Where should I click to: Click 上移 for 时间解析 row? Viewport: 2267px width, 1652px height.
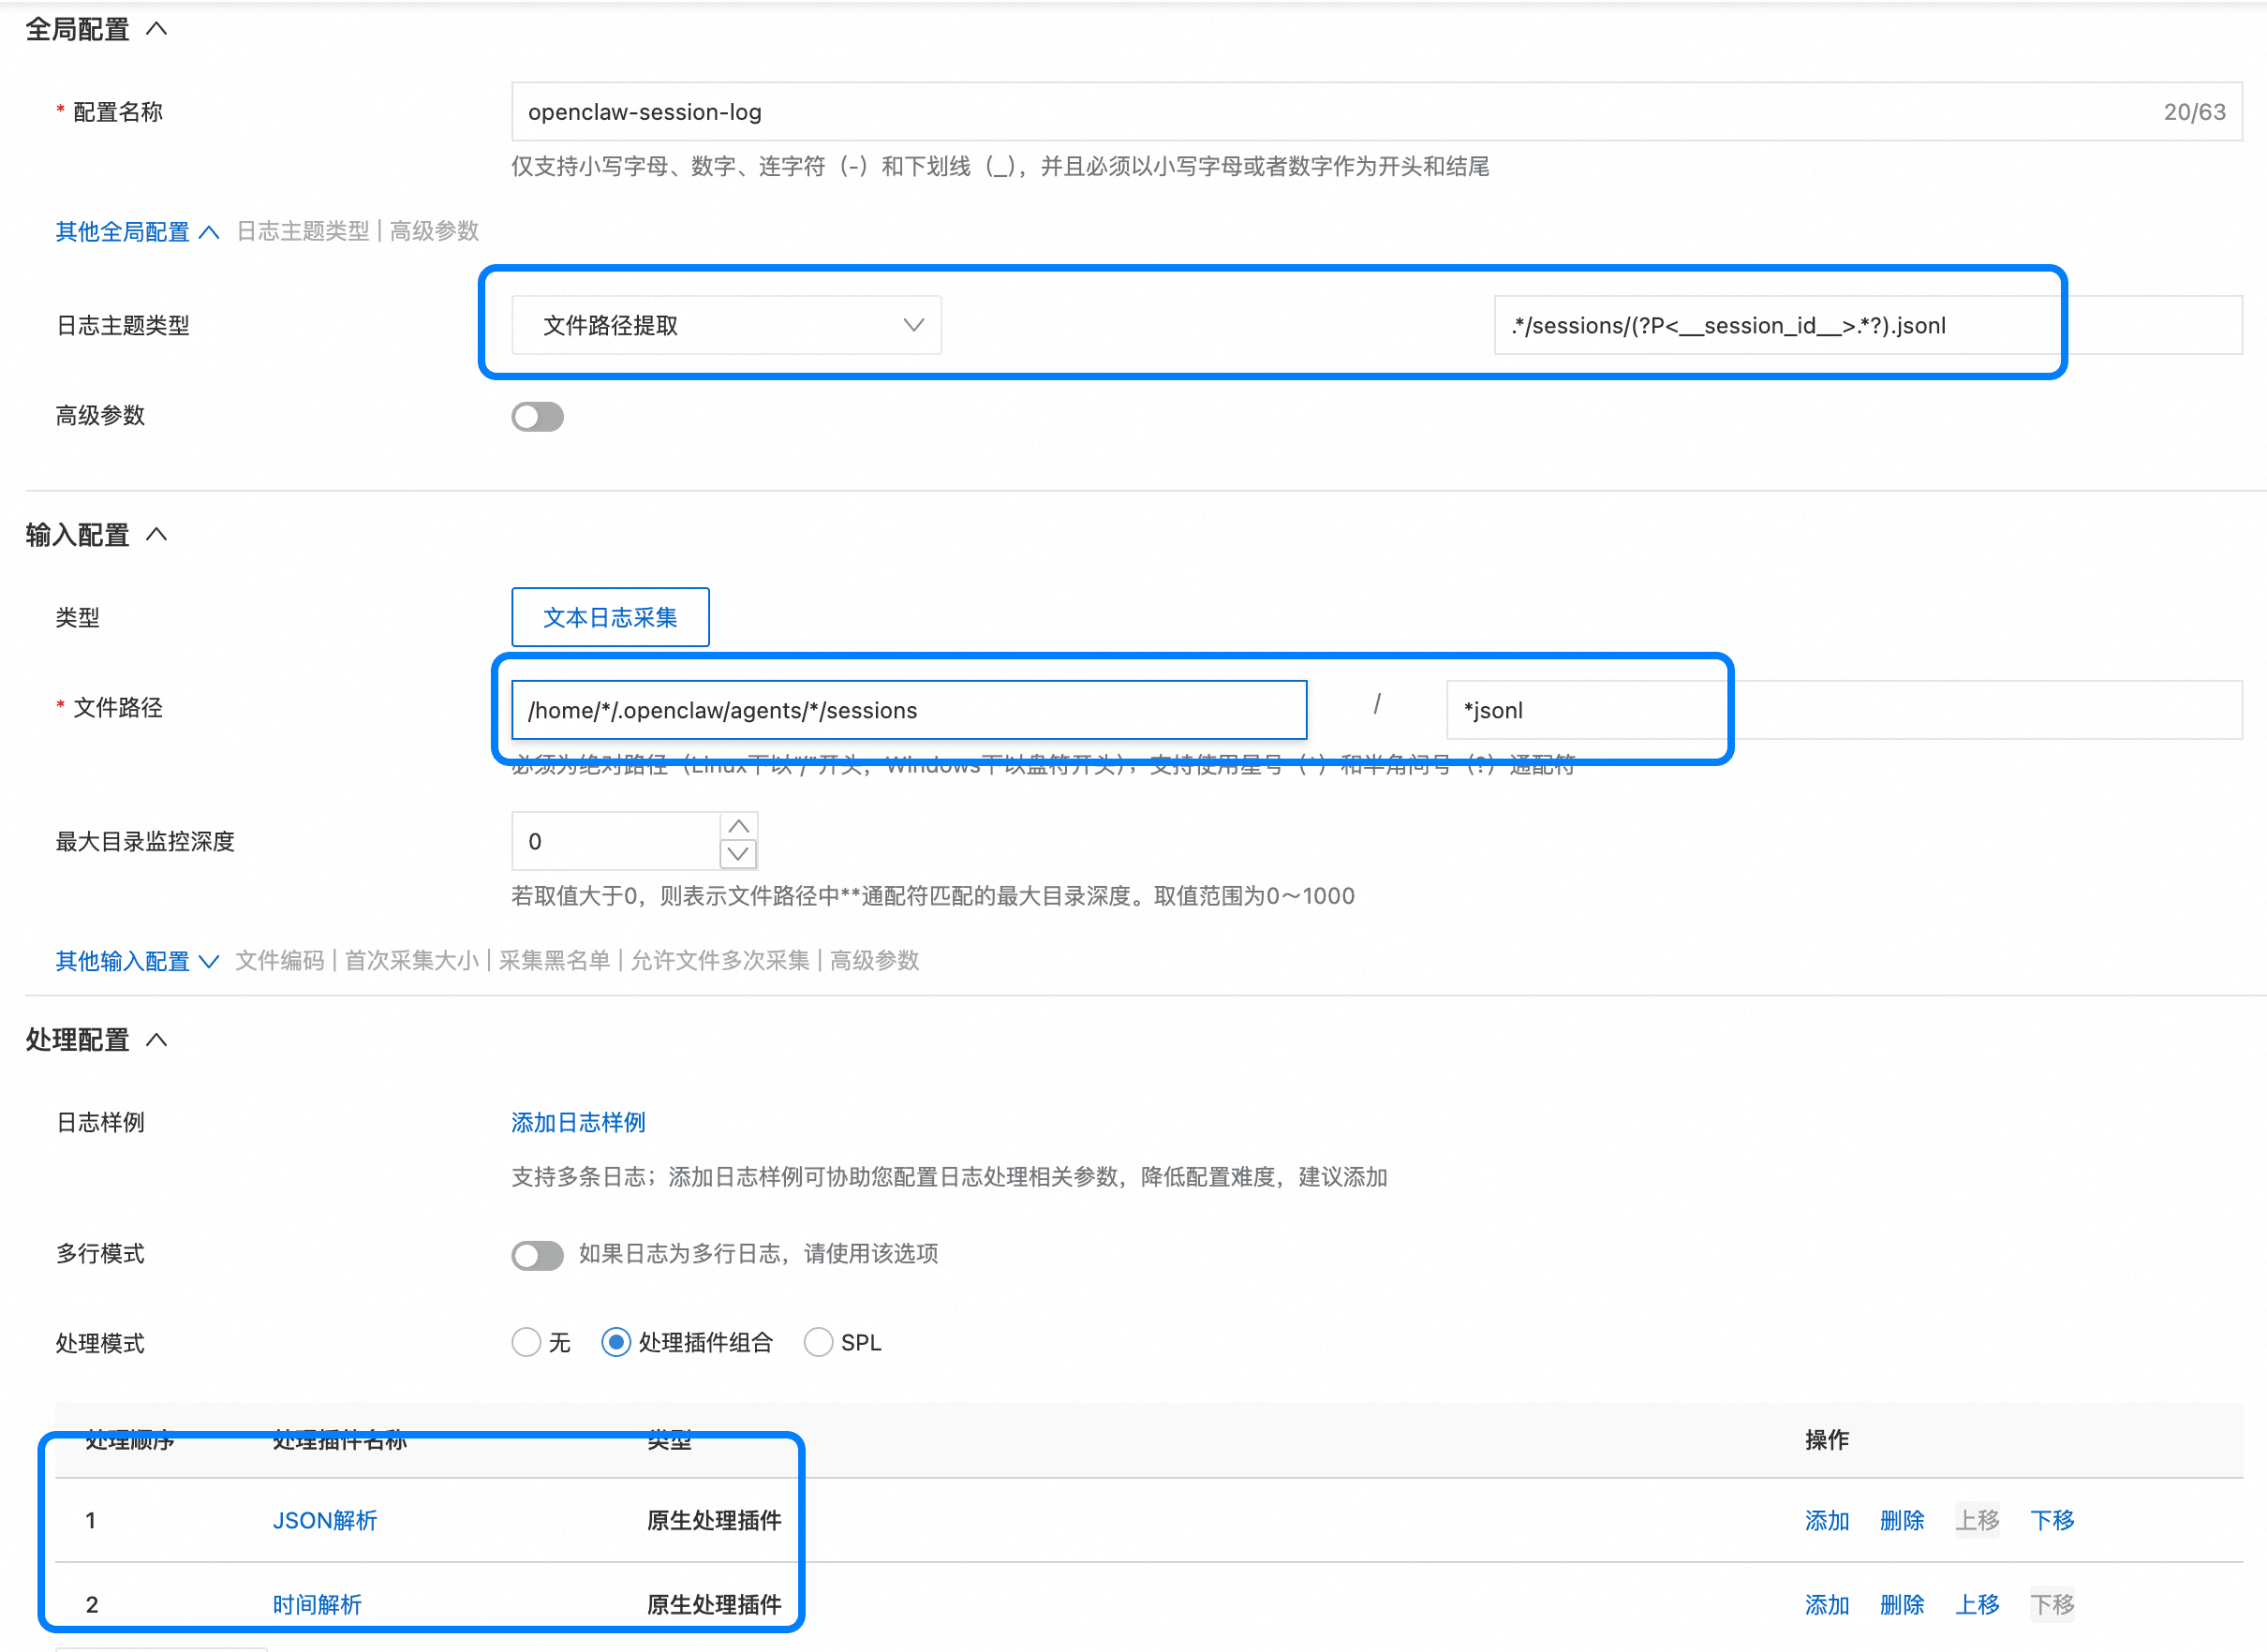click(1976, 1604)
